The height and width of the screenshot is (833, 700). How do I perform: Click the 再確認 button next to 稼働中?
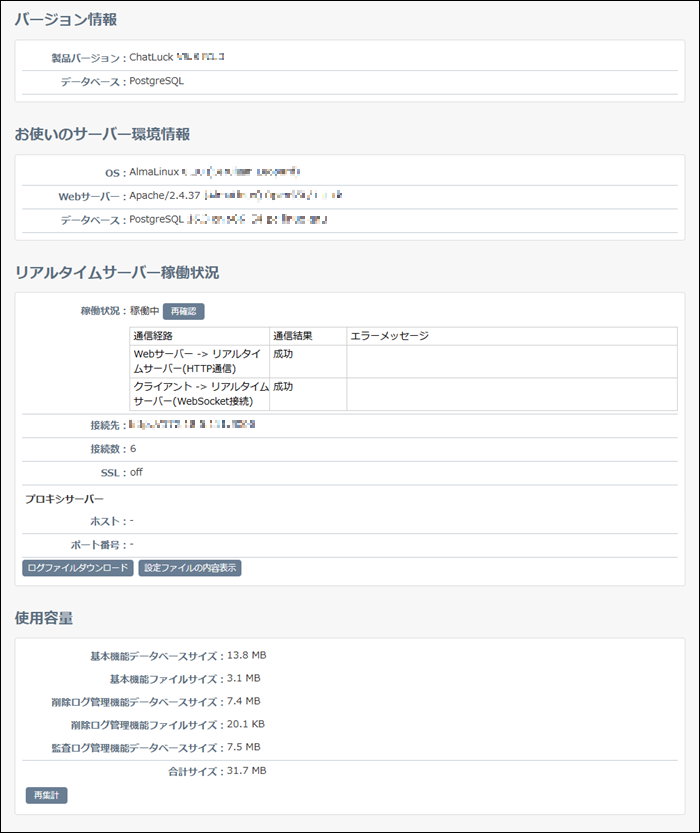point(183,311)
